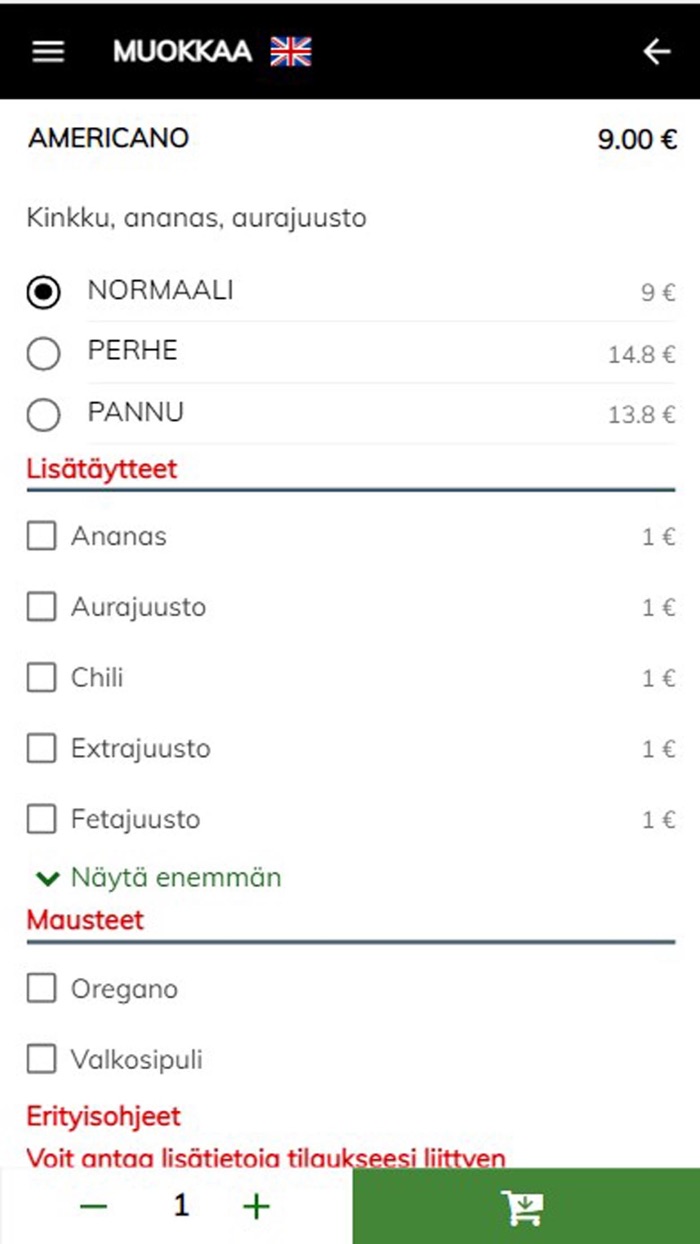Tick the Extrajuusto checkbox
This screenshot has width=700, height=1244.
(41, 748)
